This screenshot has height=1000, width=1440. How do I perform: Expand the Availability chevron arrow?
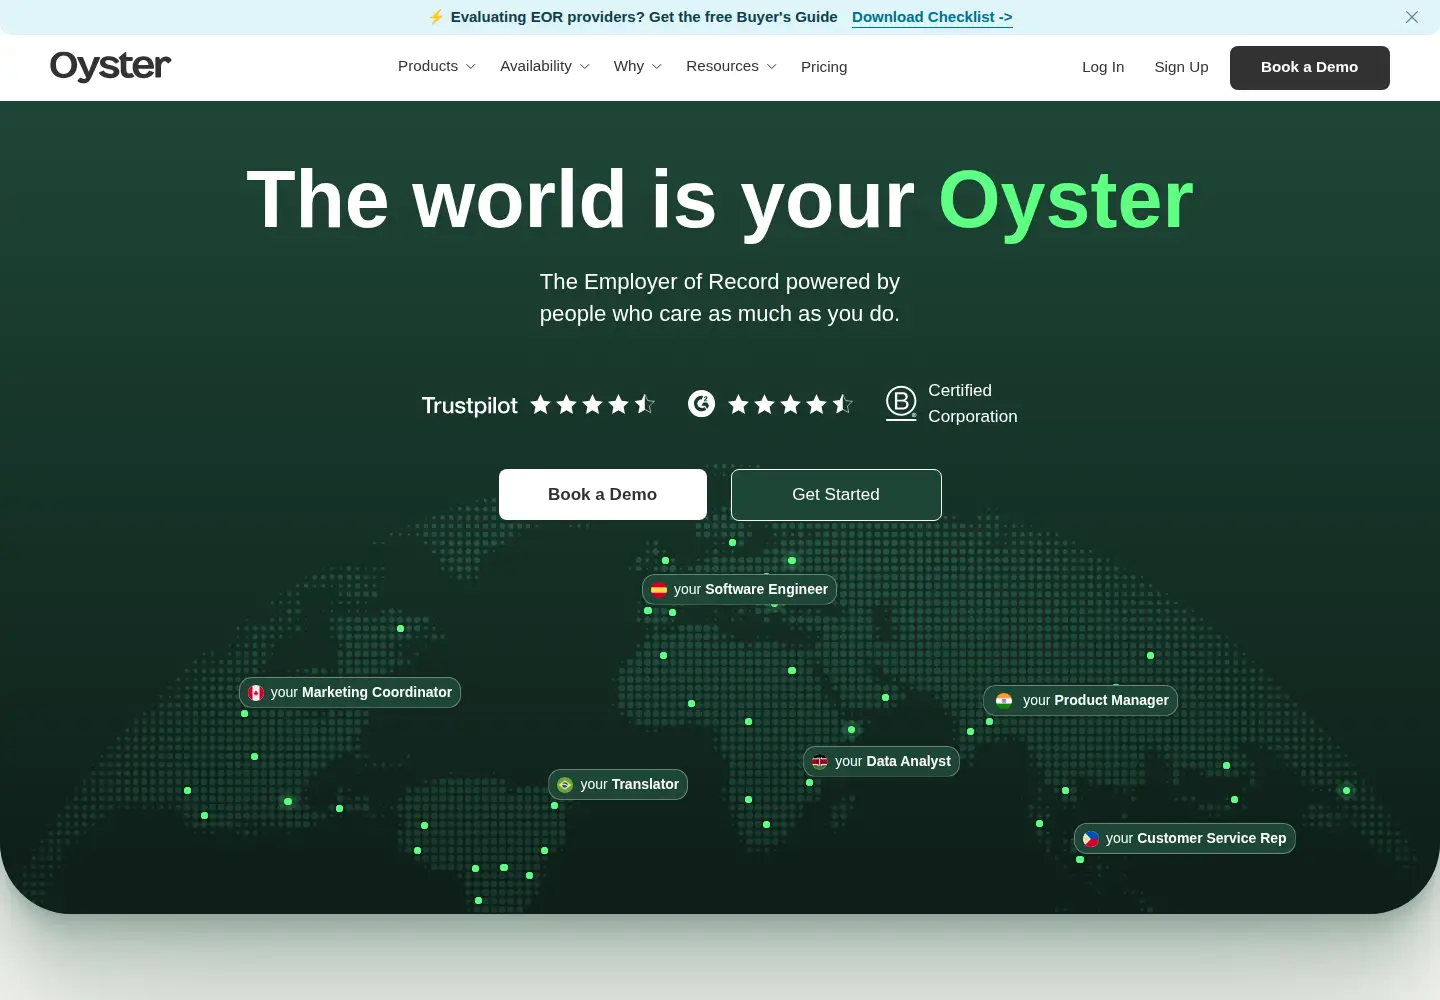pyautogui.click(x=585, y=67)
